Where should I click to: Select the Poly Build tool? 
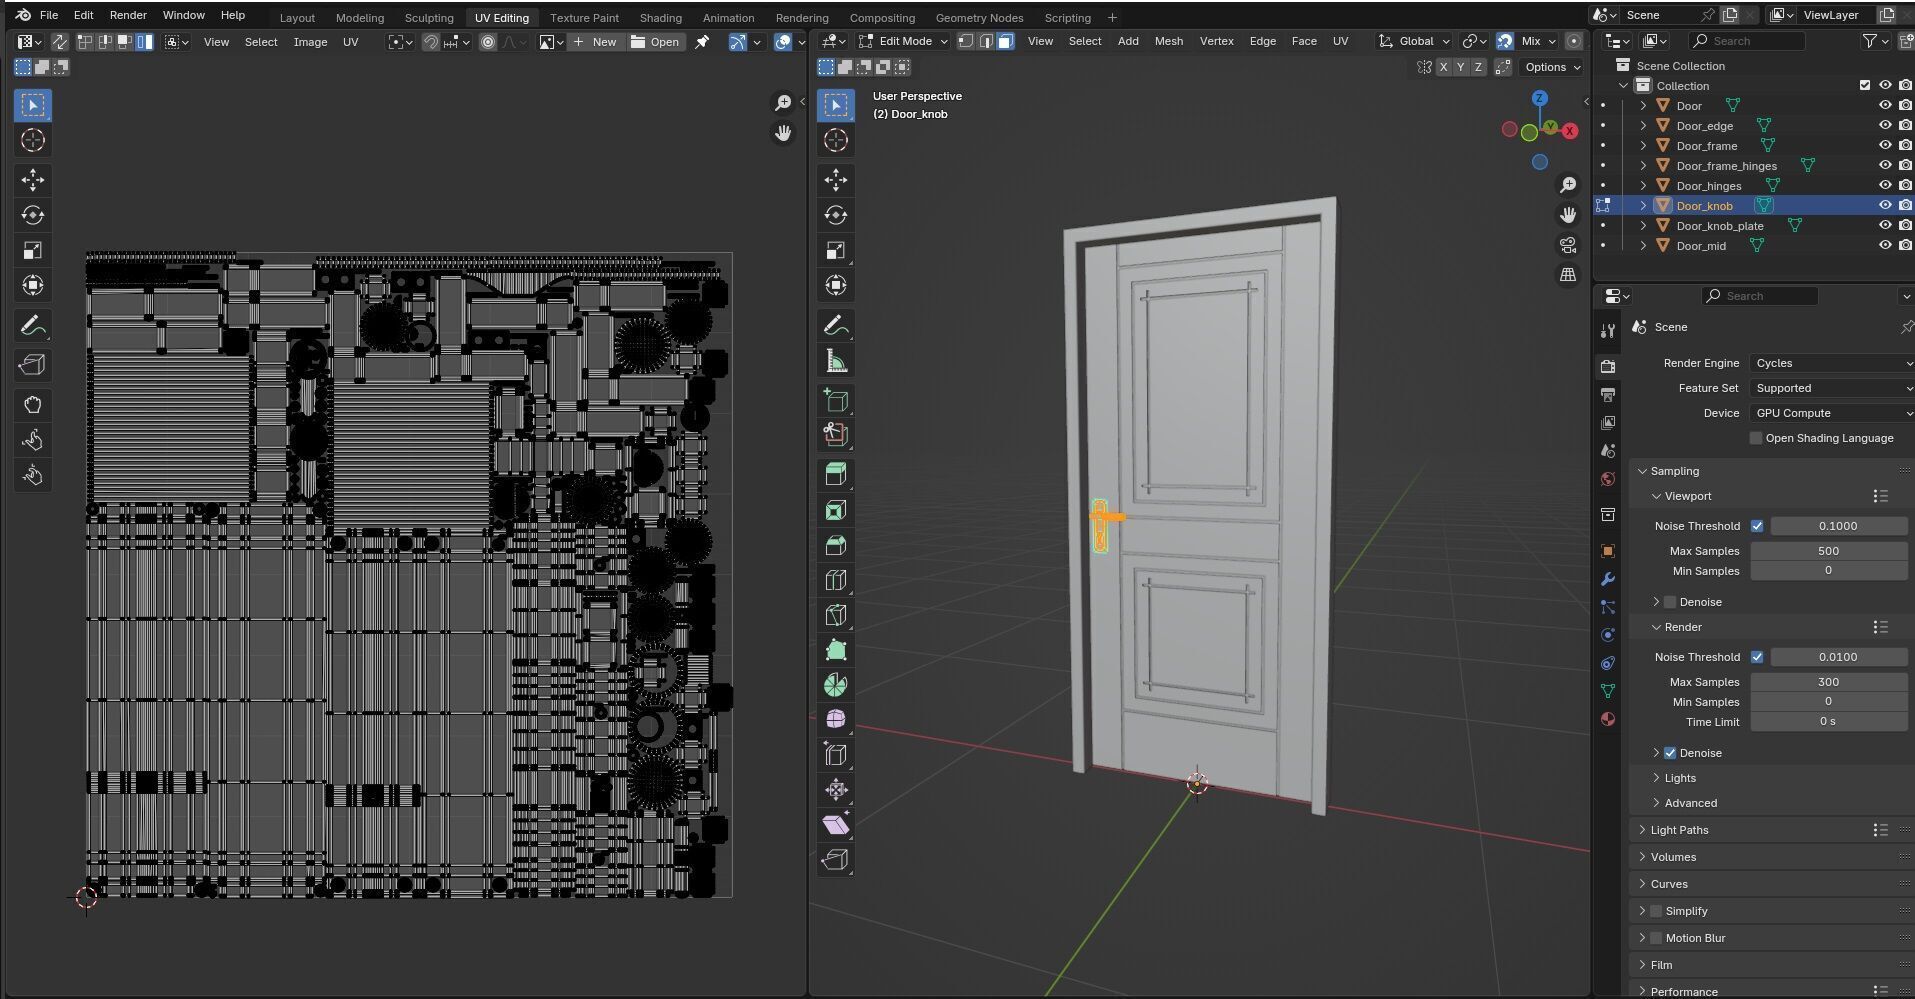pos(836,650)
